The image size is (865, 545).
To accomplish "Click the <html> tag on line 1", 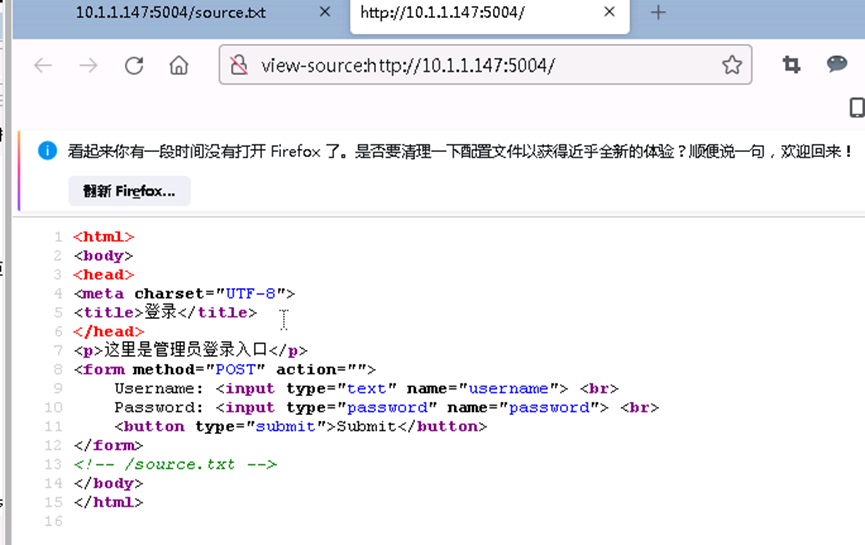I will pyautogui.click(x=104, y=237).
